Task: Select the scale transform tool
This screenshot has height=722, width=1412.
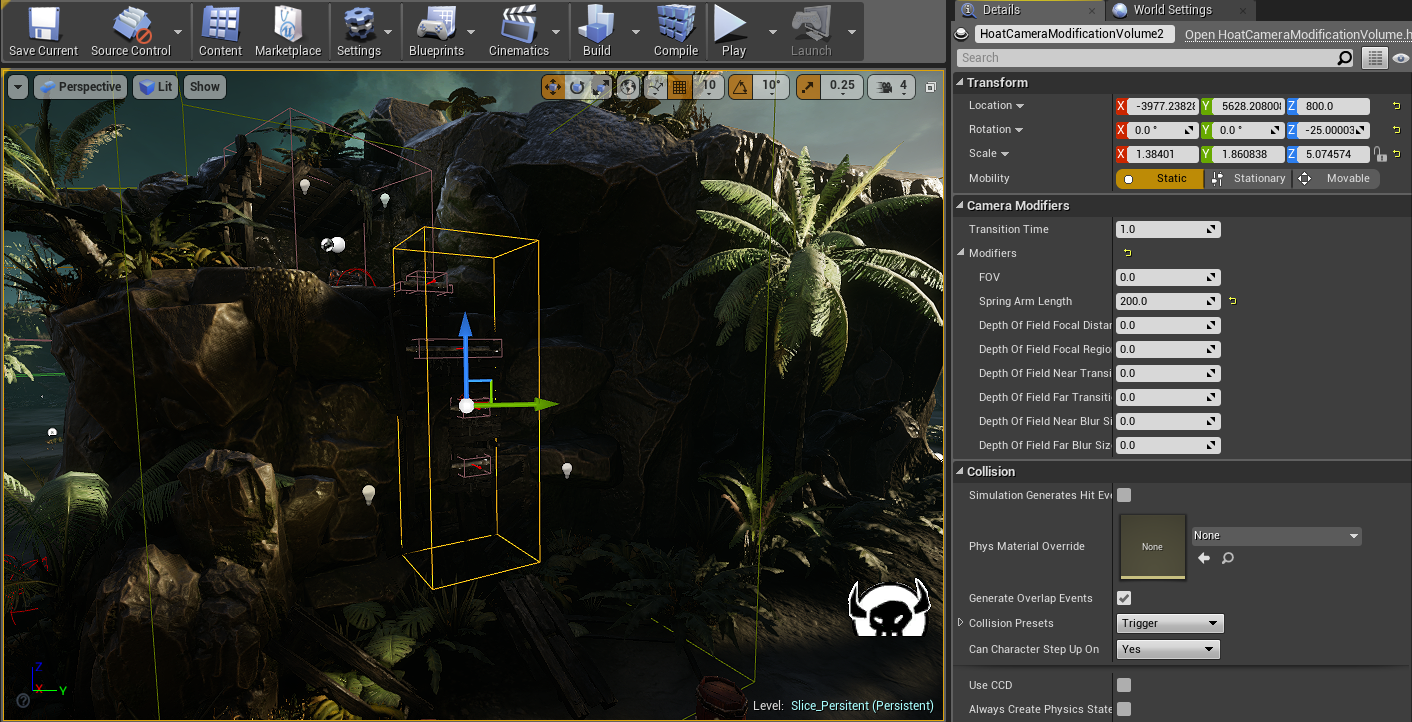Action: click(x=600, y=87)
